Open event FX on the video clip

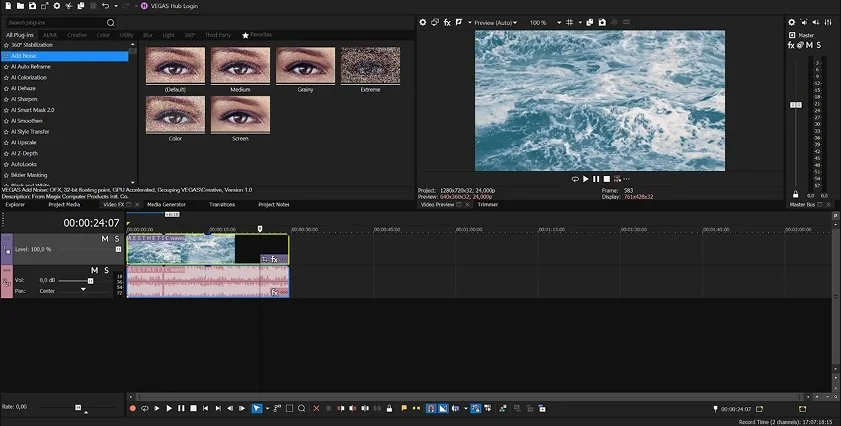tap(275, 259)
